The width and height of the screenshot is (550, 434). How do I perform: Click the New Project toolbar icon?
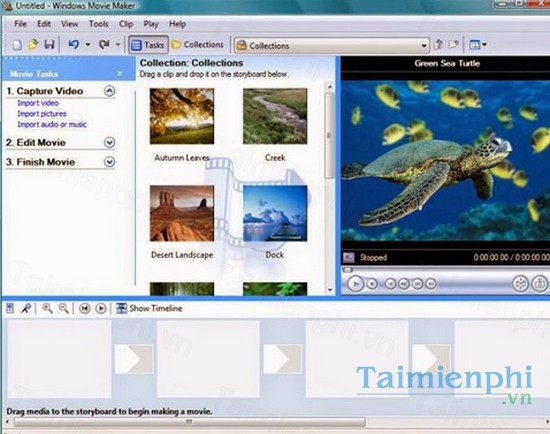17,45
